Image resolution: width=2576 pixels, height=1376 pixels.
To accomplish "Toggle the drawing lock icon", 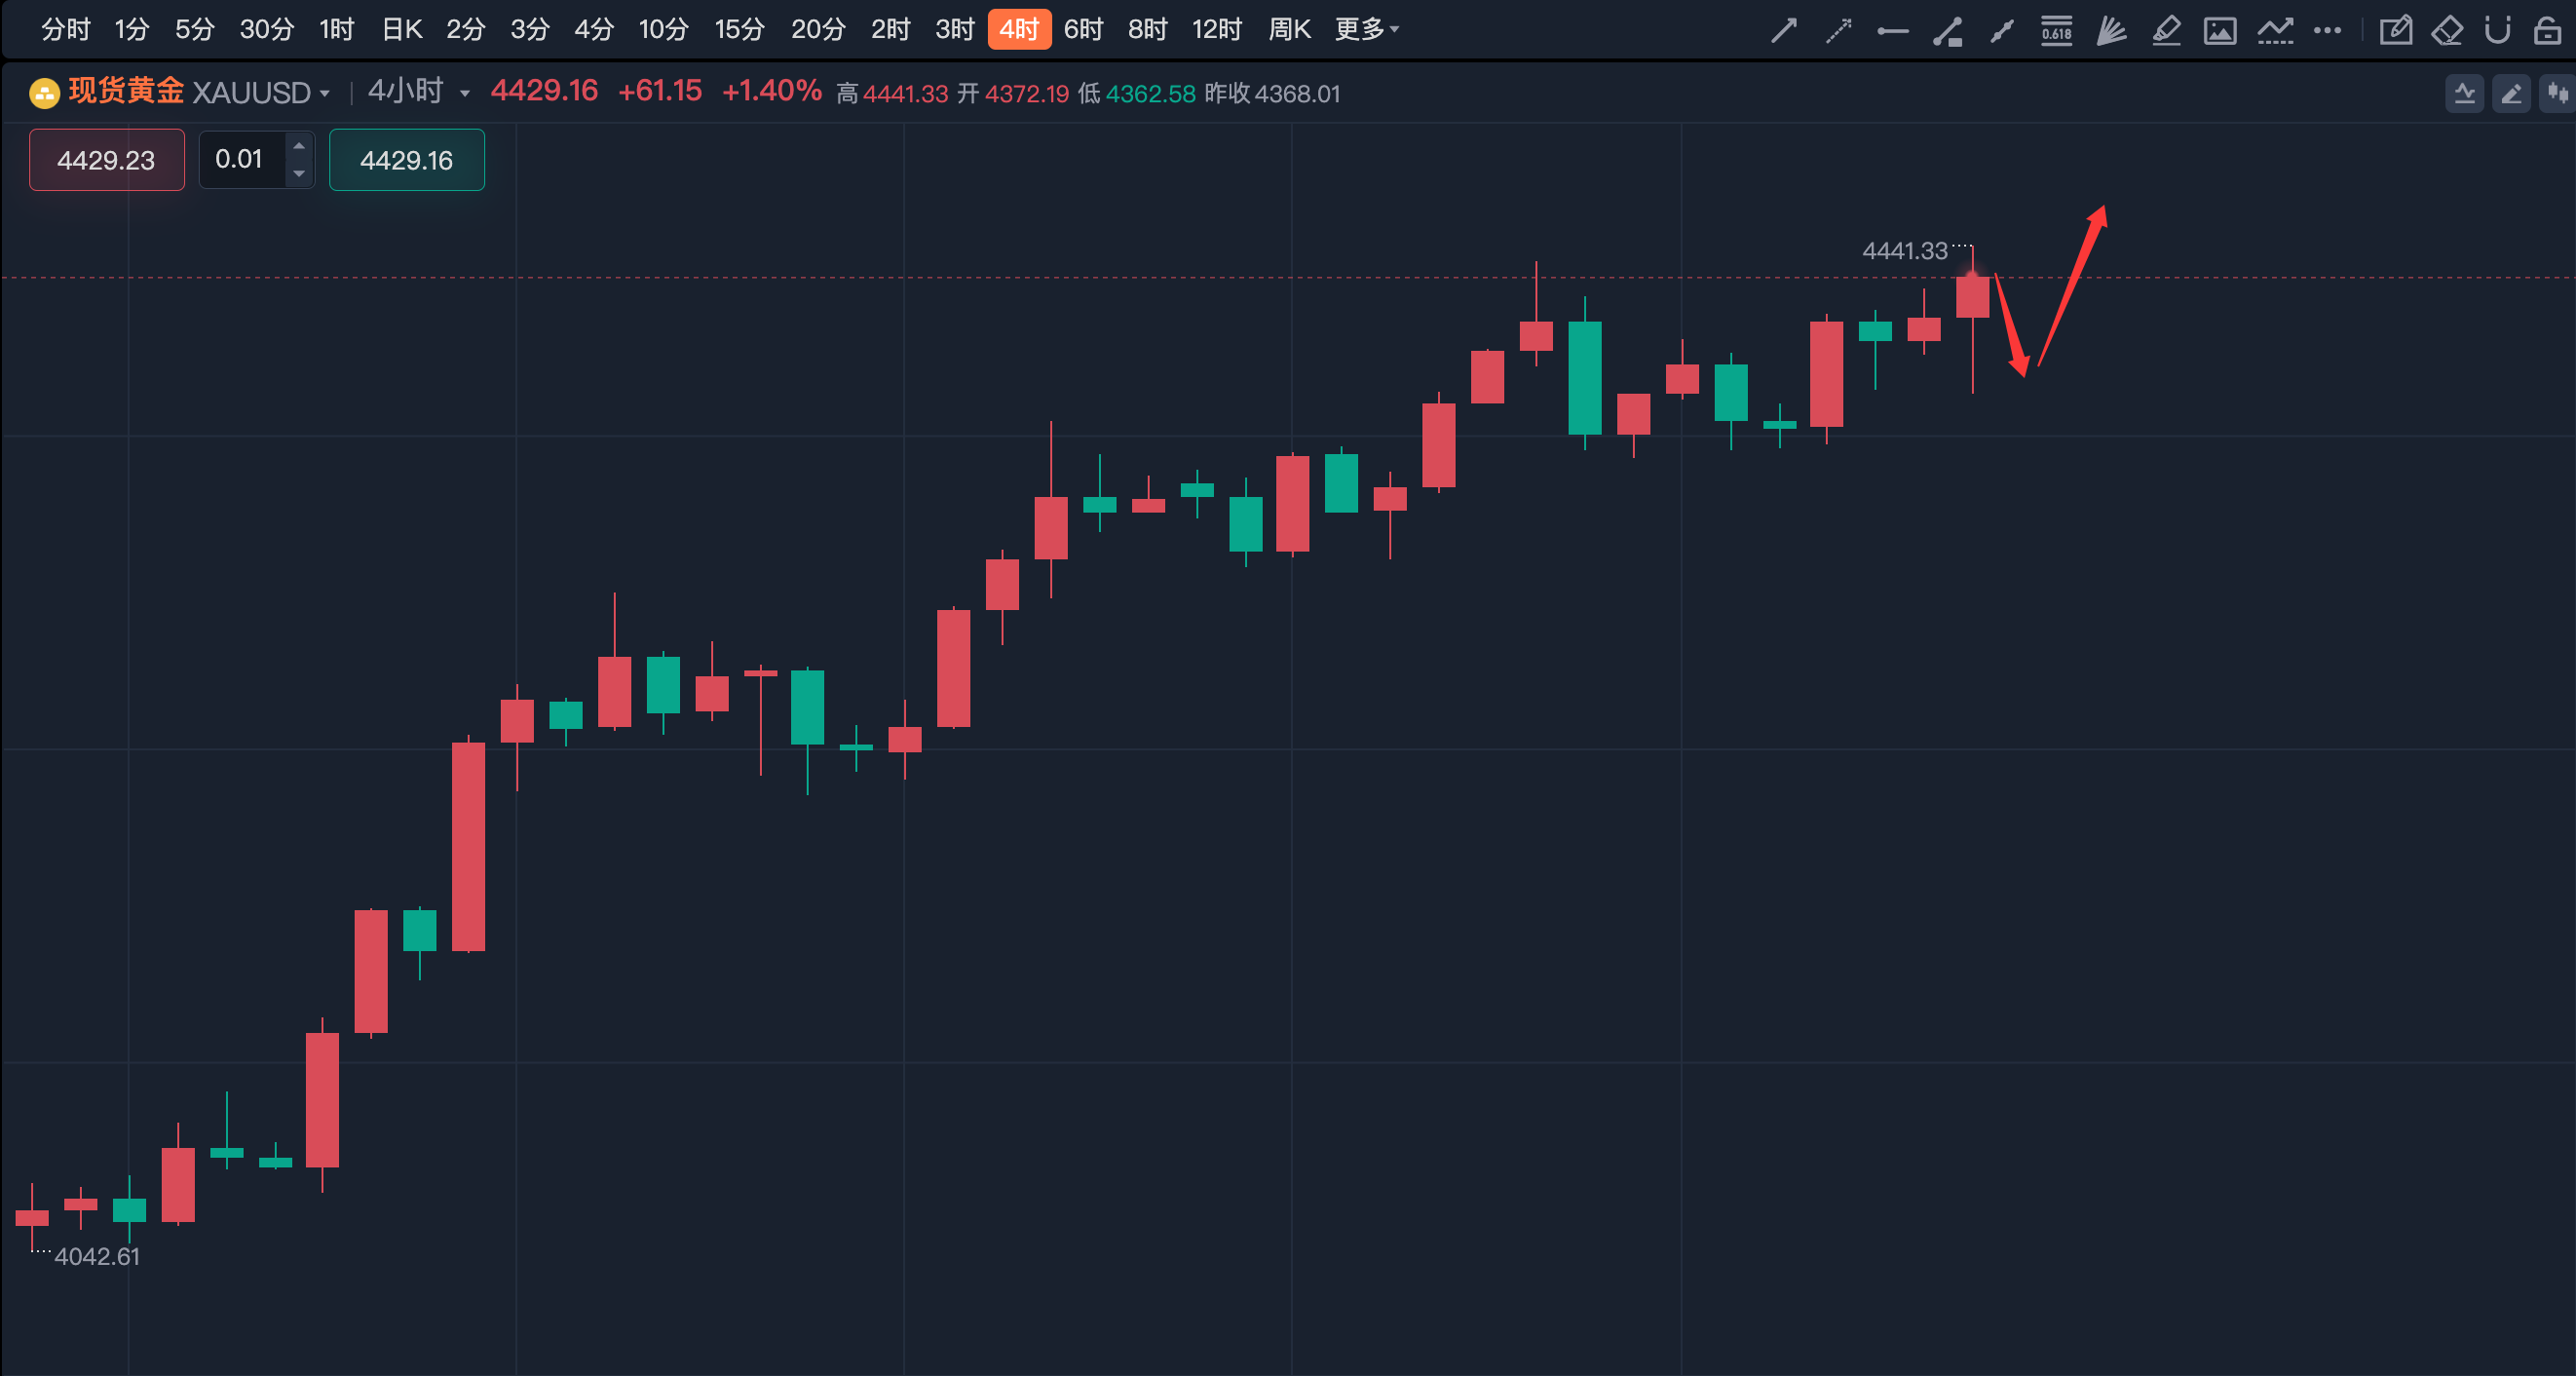I will [2547, 31].
